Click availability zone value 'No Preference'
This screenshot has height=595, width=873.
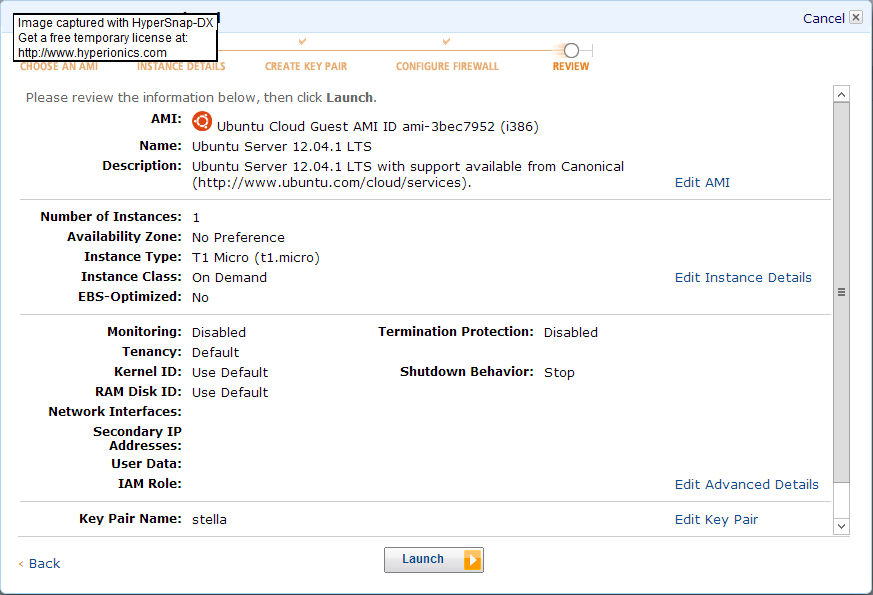238,238
